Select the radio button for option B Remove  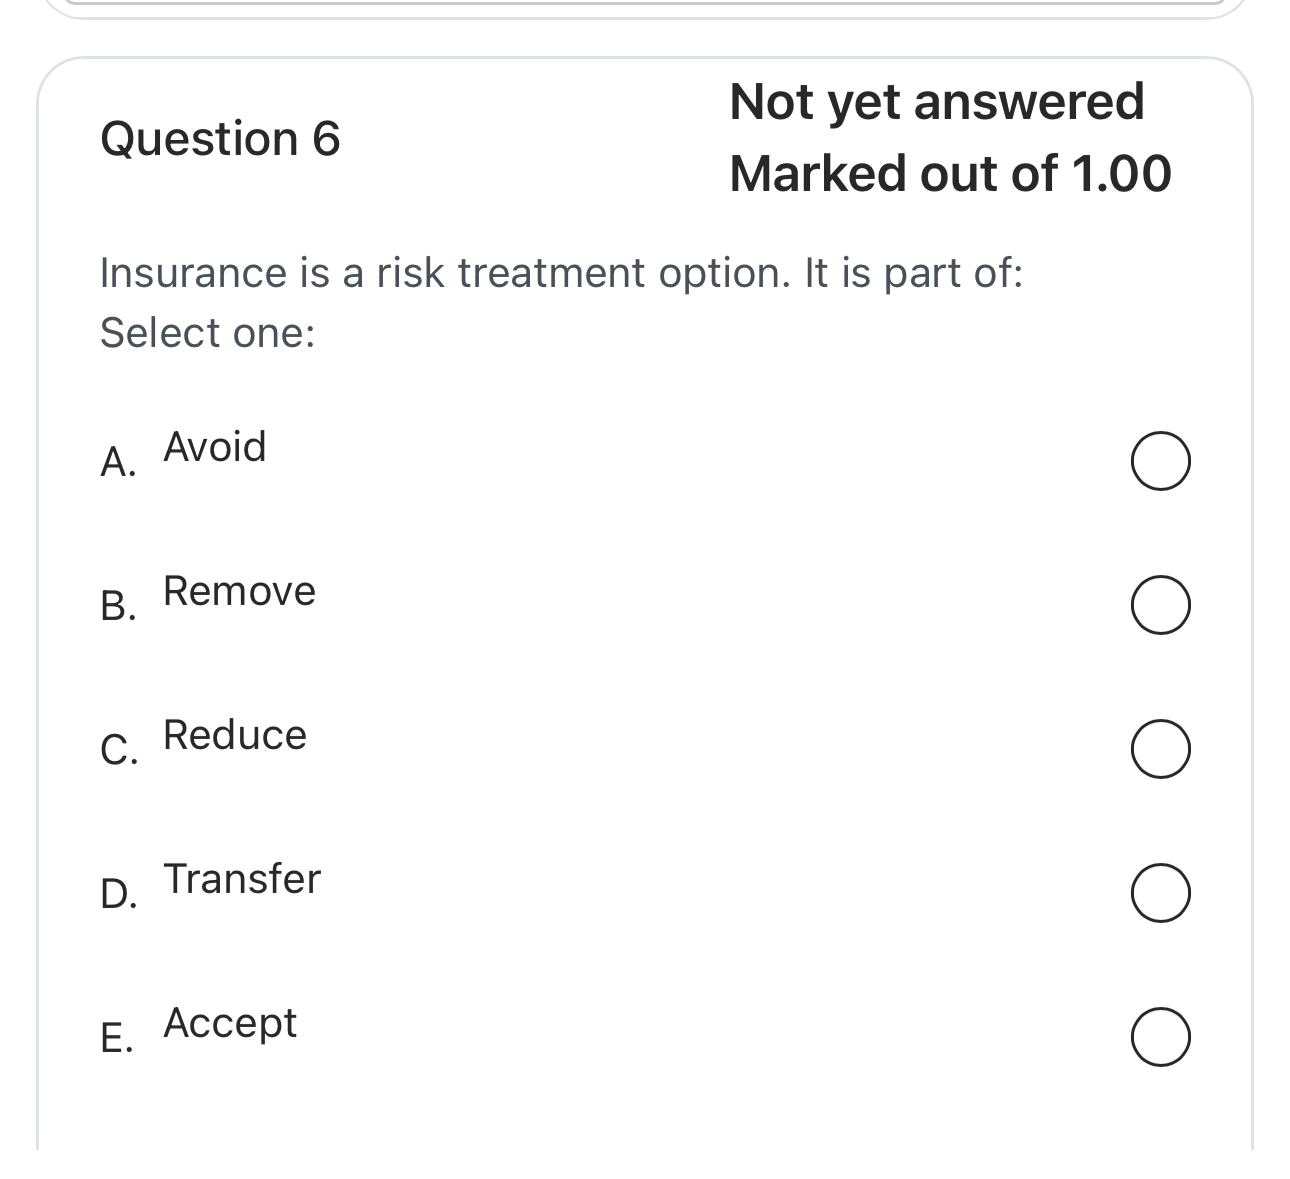[x=1160, y=605]
